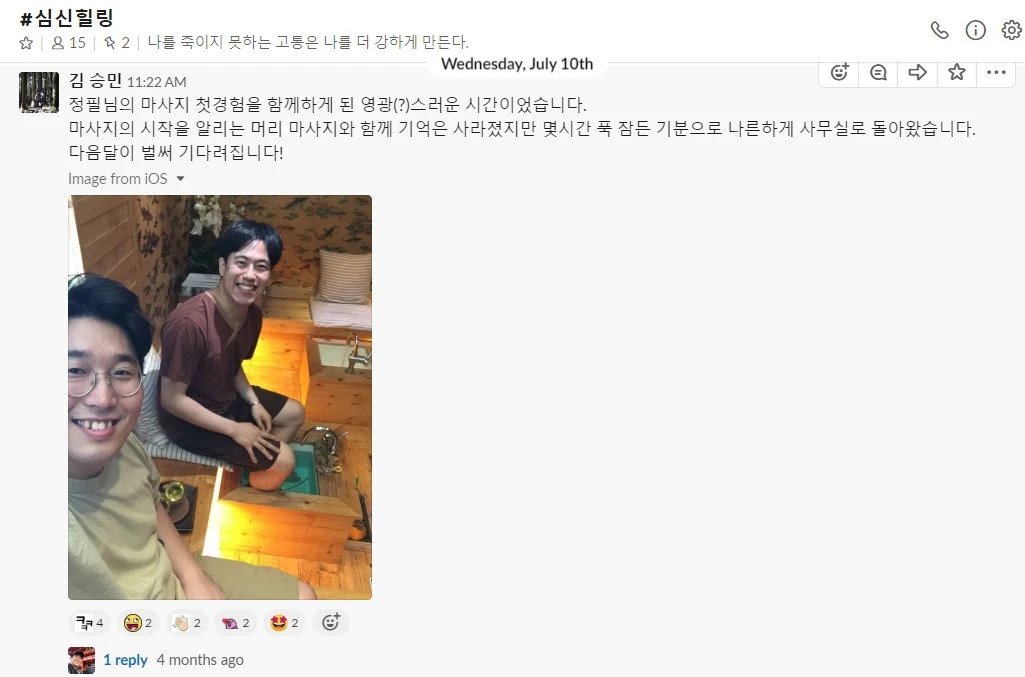Share message with forward arrow icon
The width and height of the screenshot is (1025, 677).
click(917, 72)
